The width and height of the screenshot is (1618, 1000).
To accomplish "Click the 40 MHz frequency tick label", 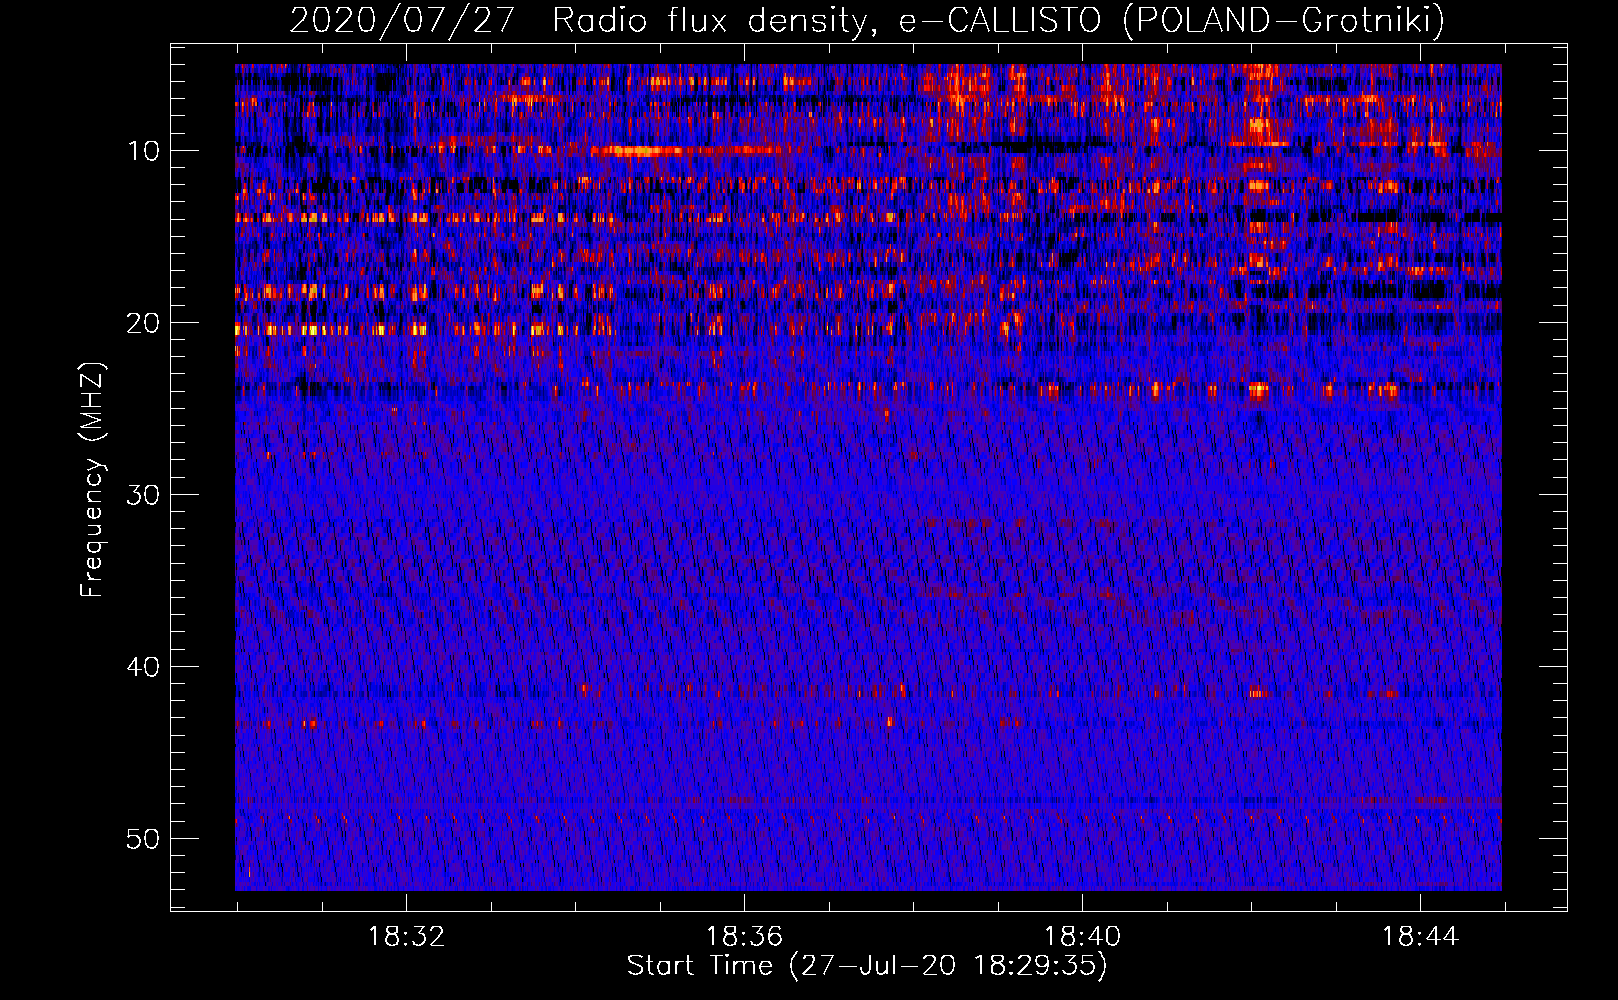I will tap(144, 667).
